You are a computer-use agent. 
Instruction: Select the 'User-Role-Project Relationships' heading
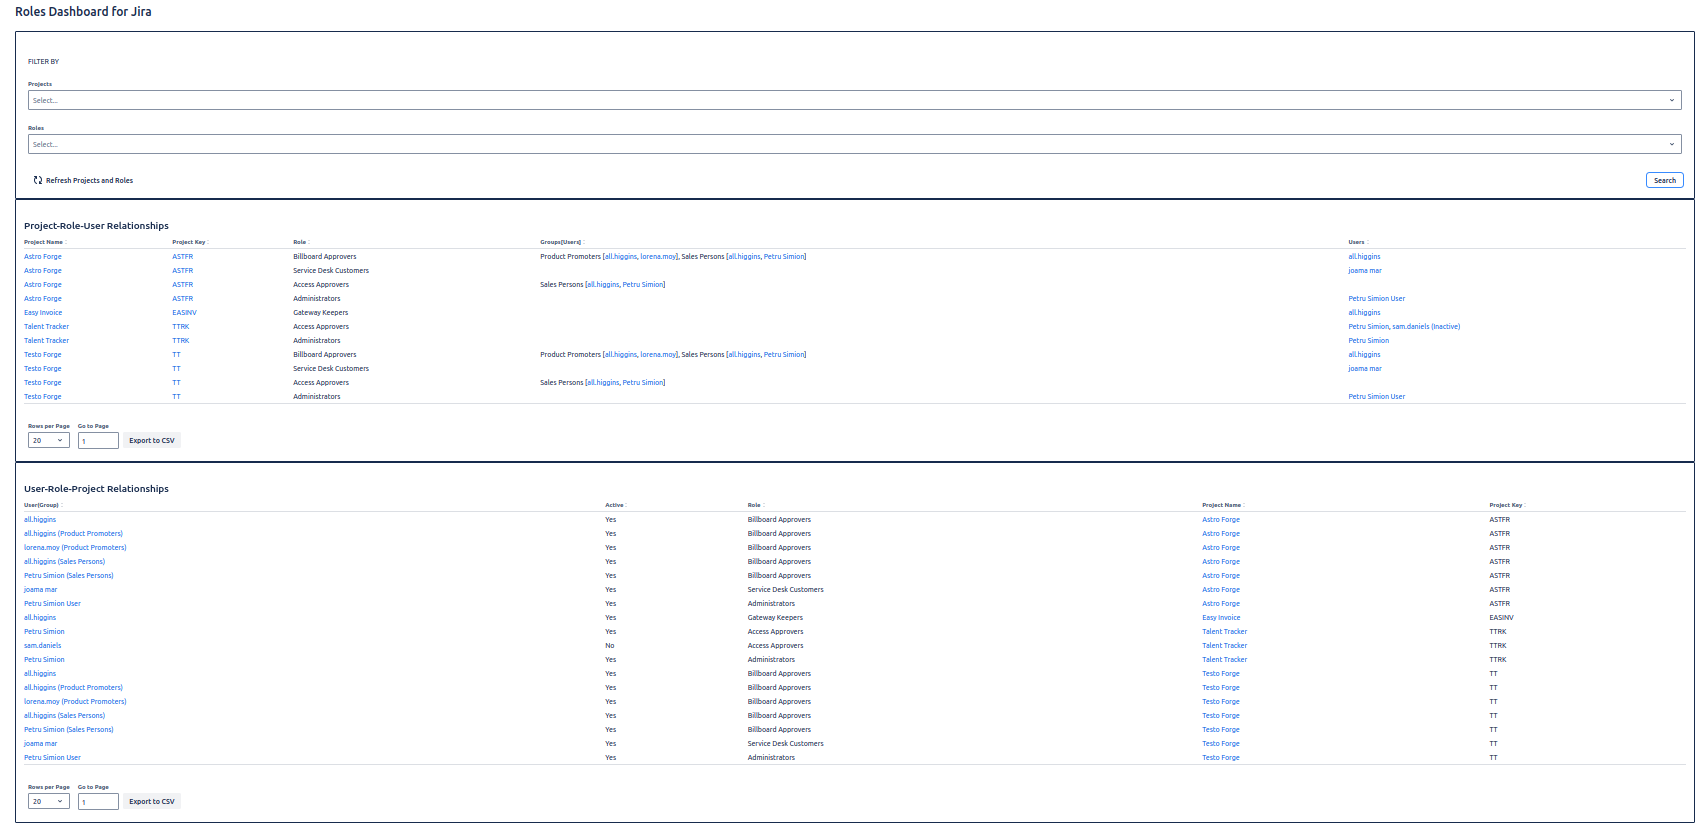pos(96,489)
